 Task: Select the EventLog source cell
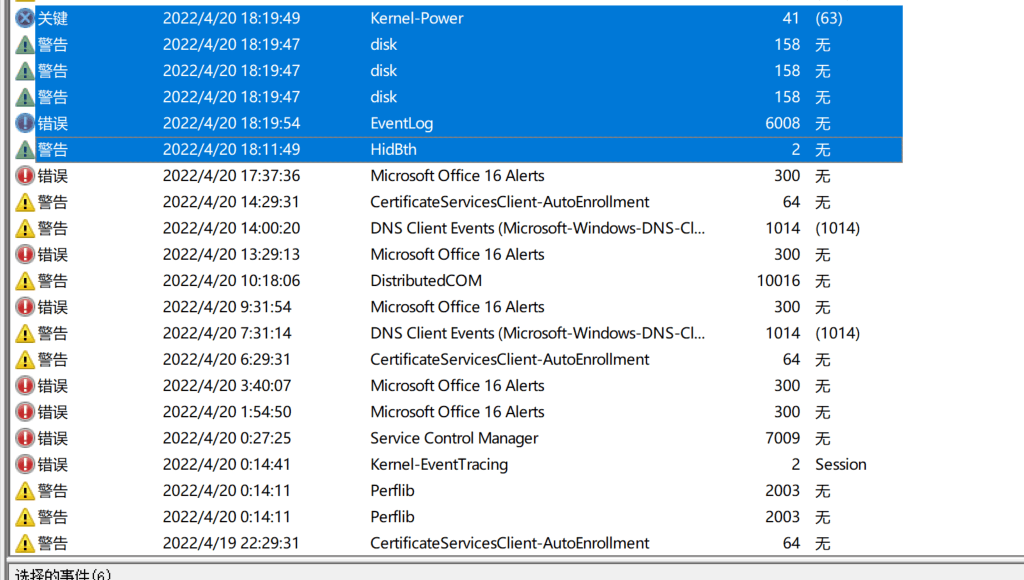tap(402, 123)
